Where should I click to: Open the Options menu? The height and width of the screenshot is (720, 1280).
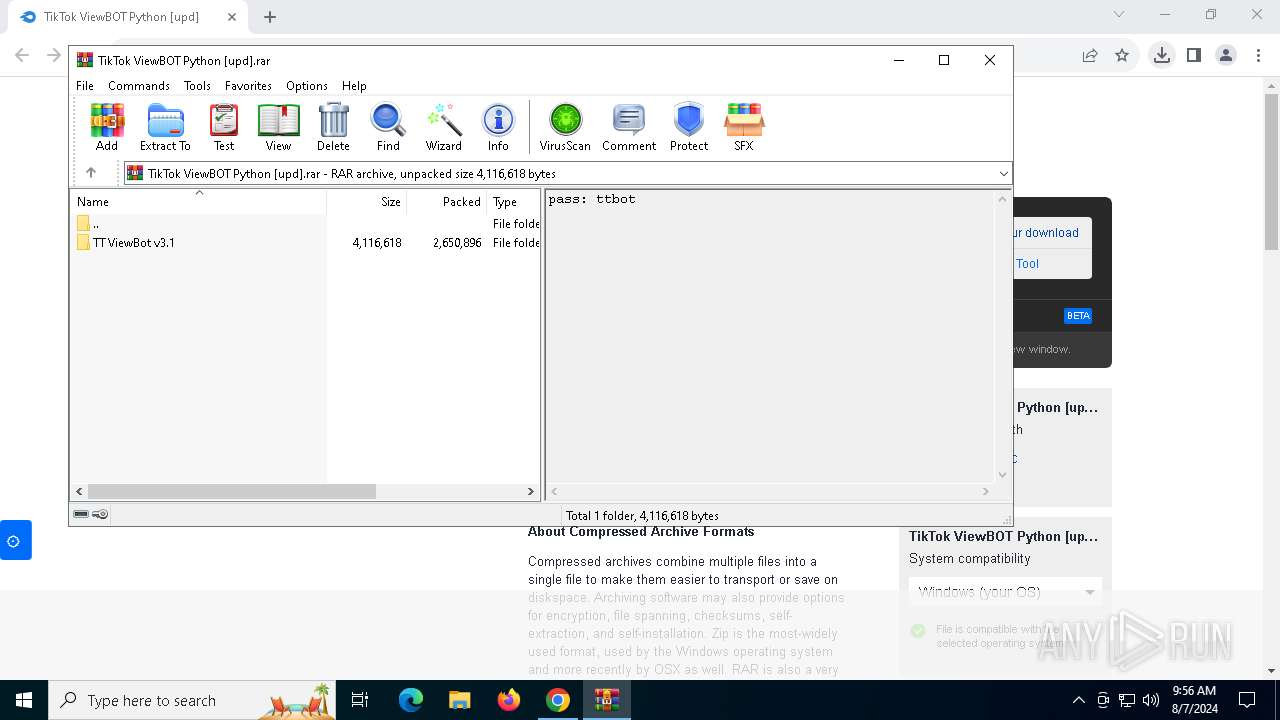(307, 86)
